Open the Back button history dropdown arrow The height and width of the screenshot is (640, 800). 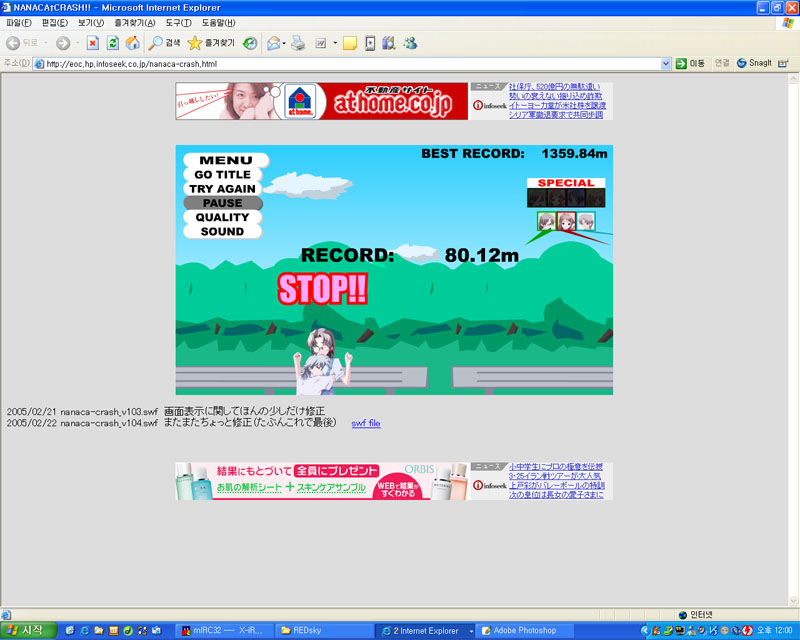click(46, 43)
